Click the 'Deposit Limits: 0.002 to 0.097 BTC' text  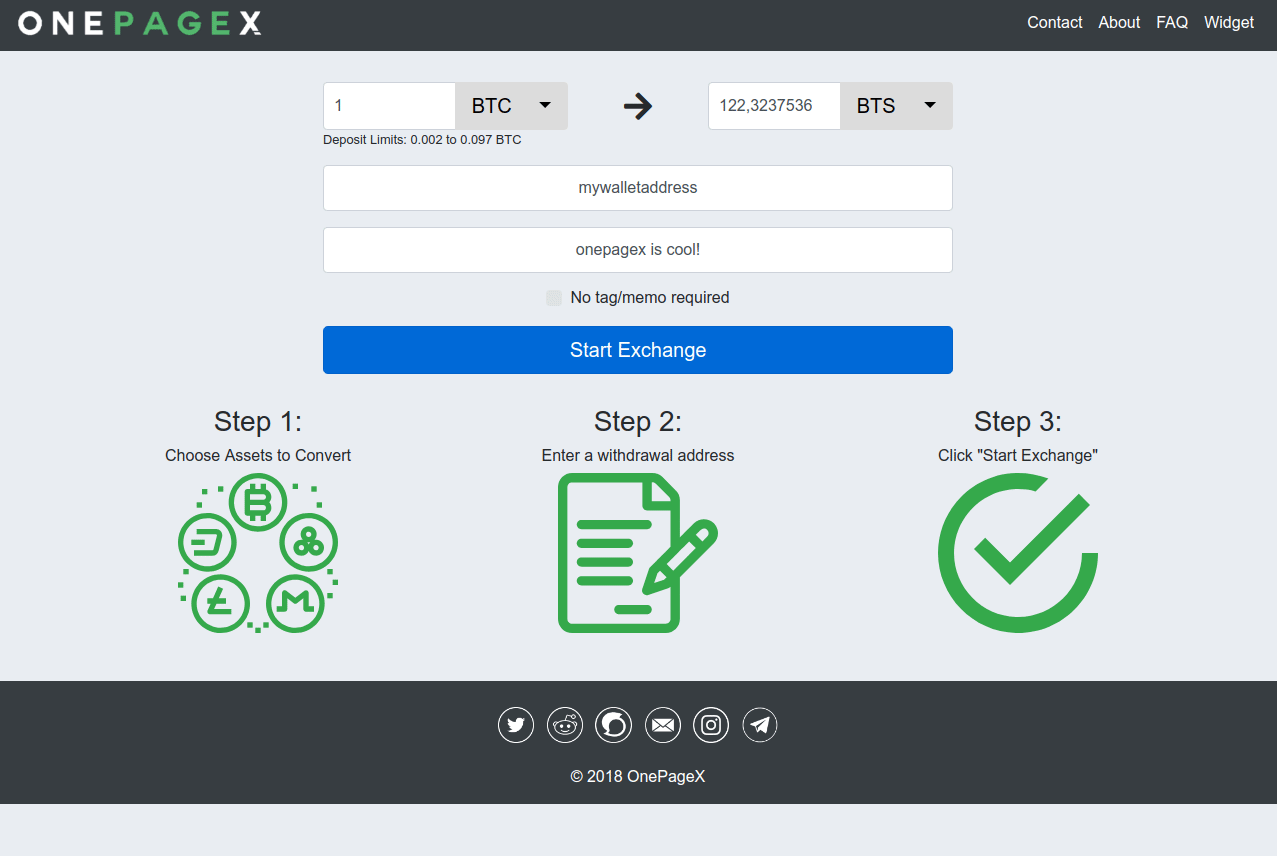pyautogui.click(x=422, y=140)
